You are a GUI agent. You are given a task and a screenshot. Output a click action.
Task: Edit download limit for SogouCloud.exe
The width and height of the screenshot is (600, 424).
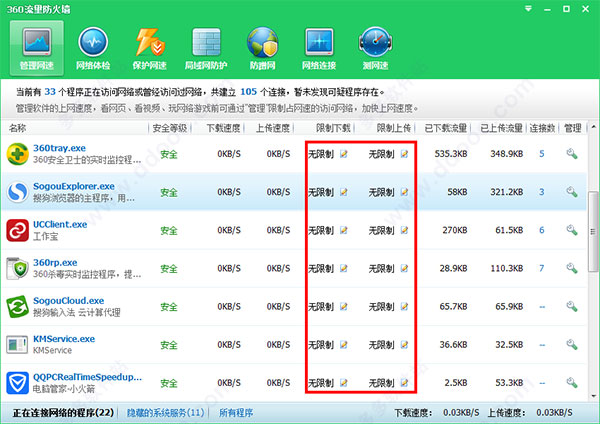pos(344,307)
